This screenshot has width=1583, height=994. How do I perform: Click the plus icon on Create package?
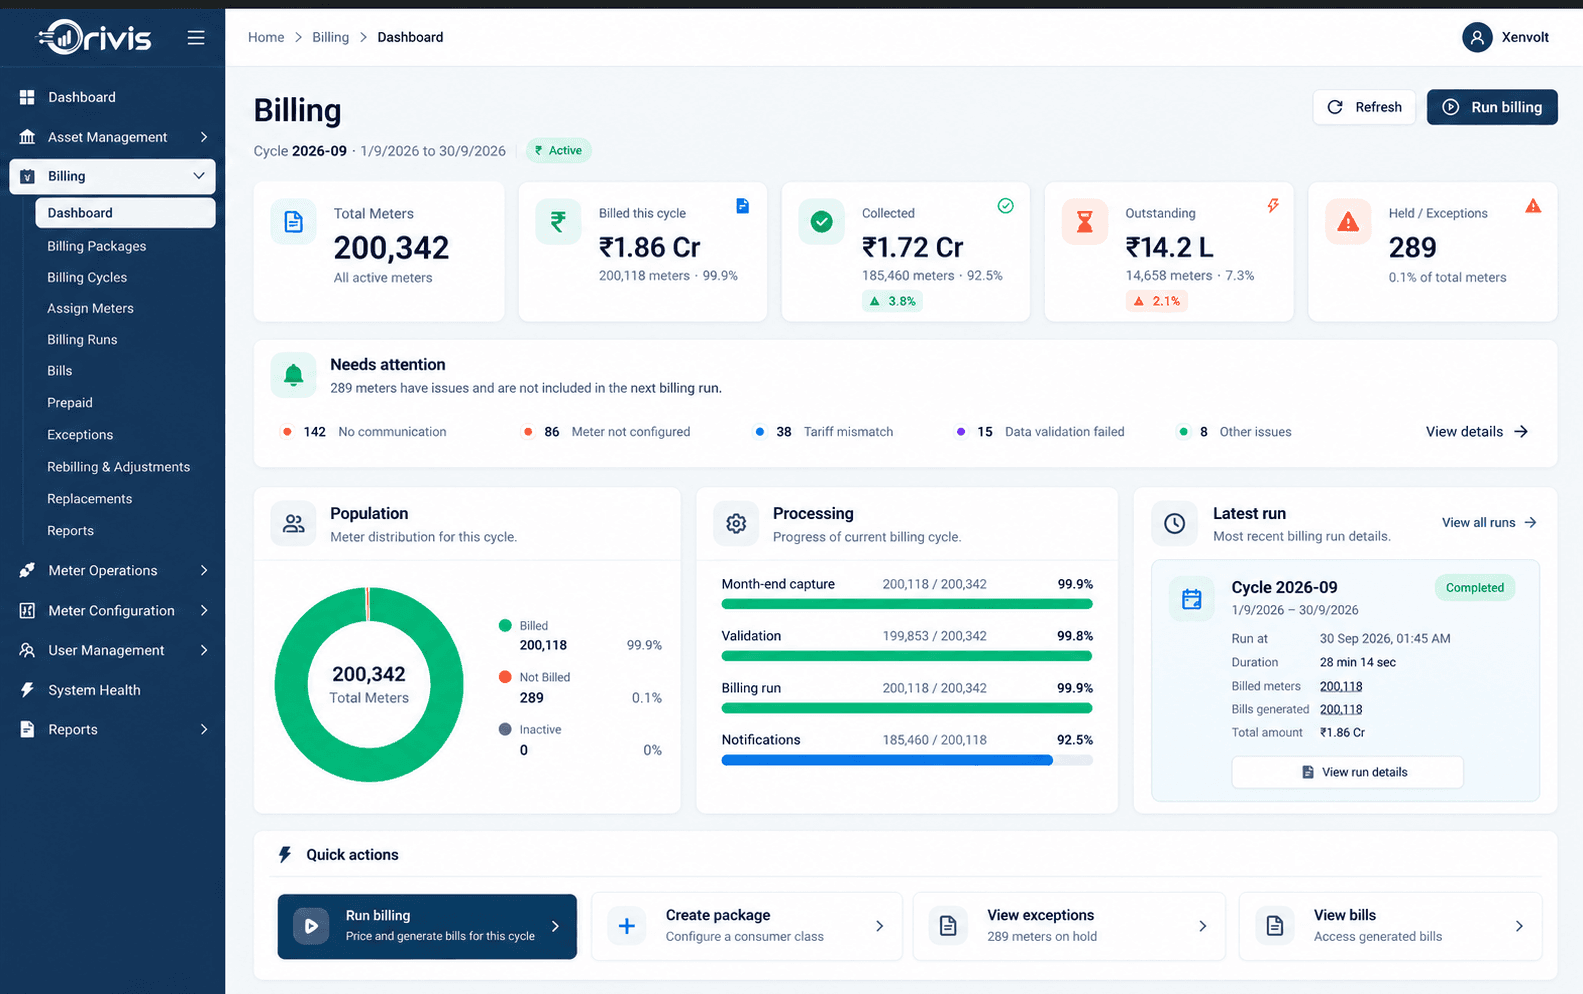[626, 926]
